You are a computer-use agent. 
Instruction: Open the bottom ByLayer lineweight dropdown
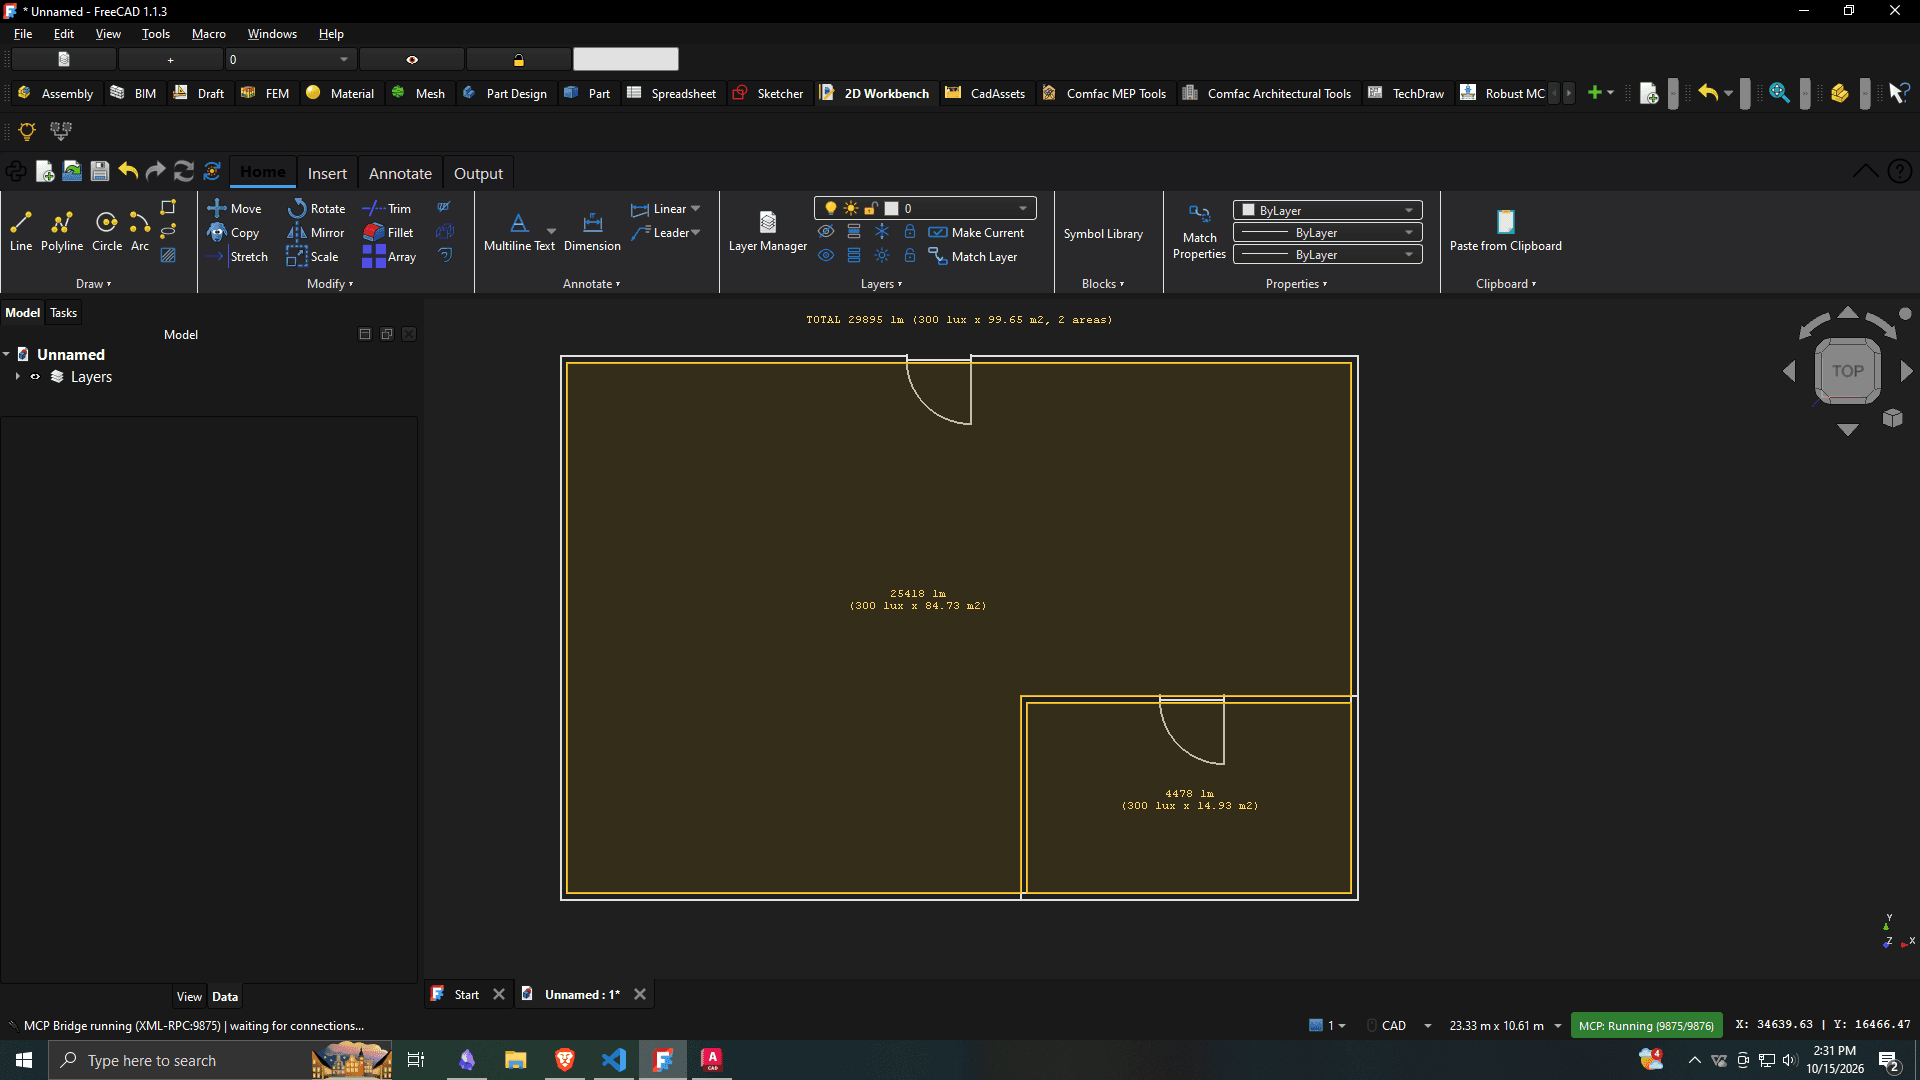pyautogui.click(x=1328, y=254)
